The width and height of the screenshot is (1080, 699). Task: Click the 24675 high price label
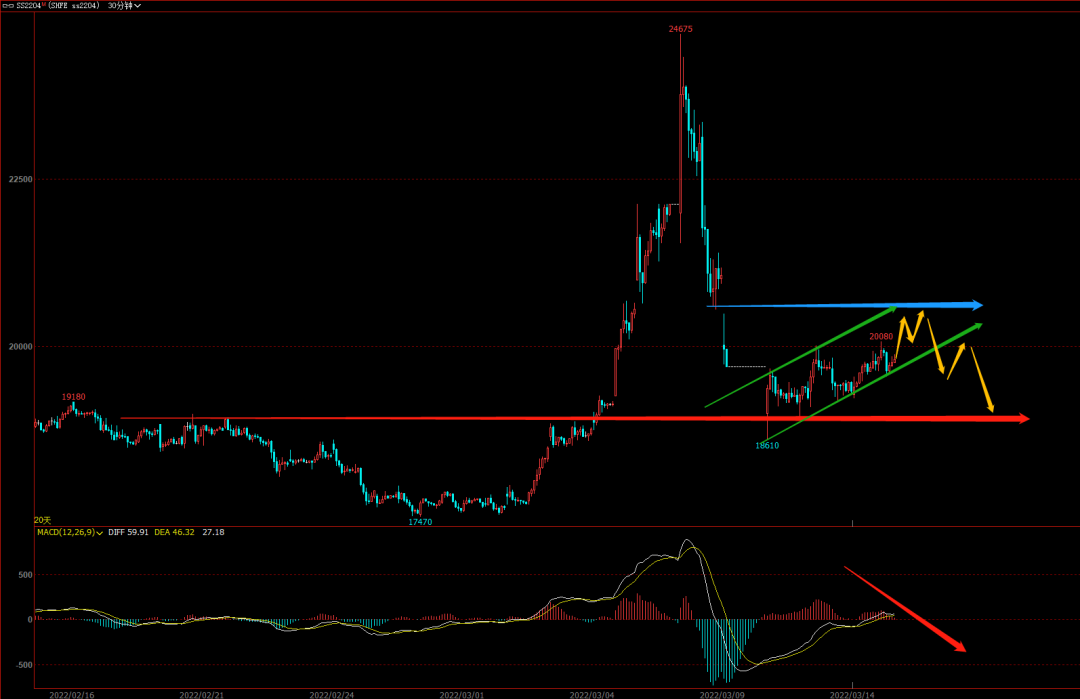tap(681, 29)
